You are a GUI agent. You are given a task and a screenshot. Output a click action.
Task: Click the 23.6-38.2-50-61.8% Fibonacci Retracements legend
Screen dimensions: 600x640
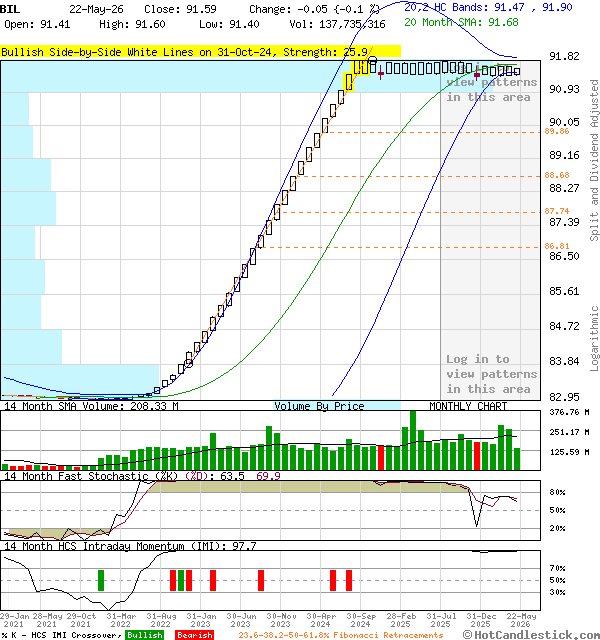pos(341,635)
